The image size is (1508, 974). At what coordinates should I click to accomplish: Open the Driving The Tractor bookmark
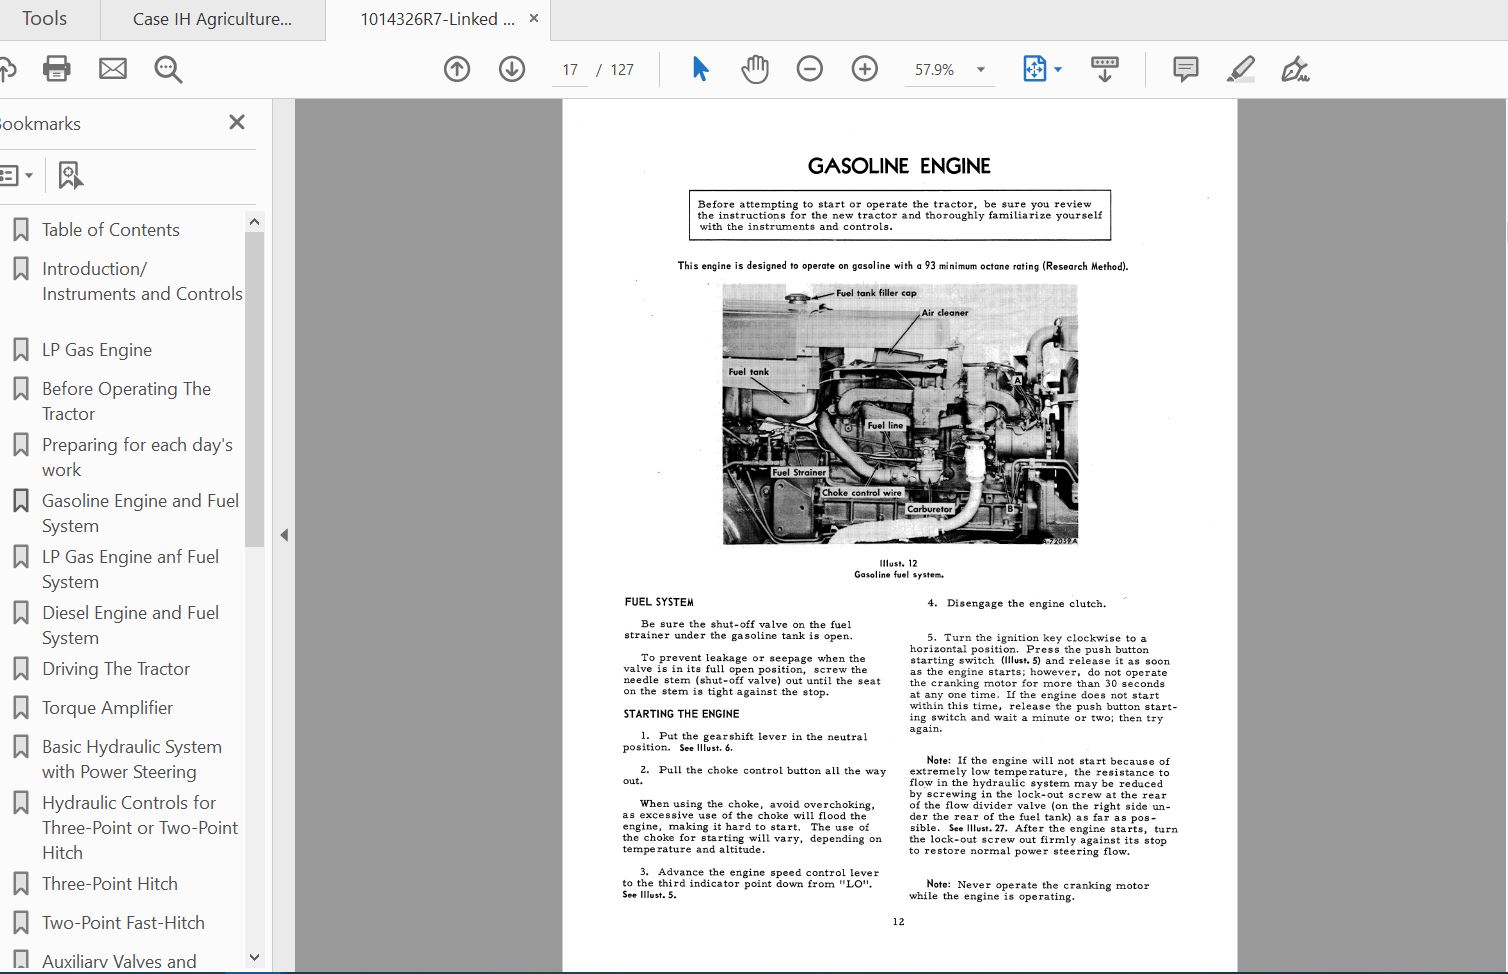coord(116,669)
